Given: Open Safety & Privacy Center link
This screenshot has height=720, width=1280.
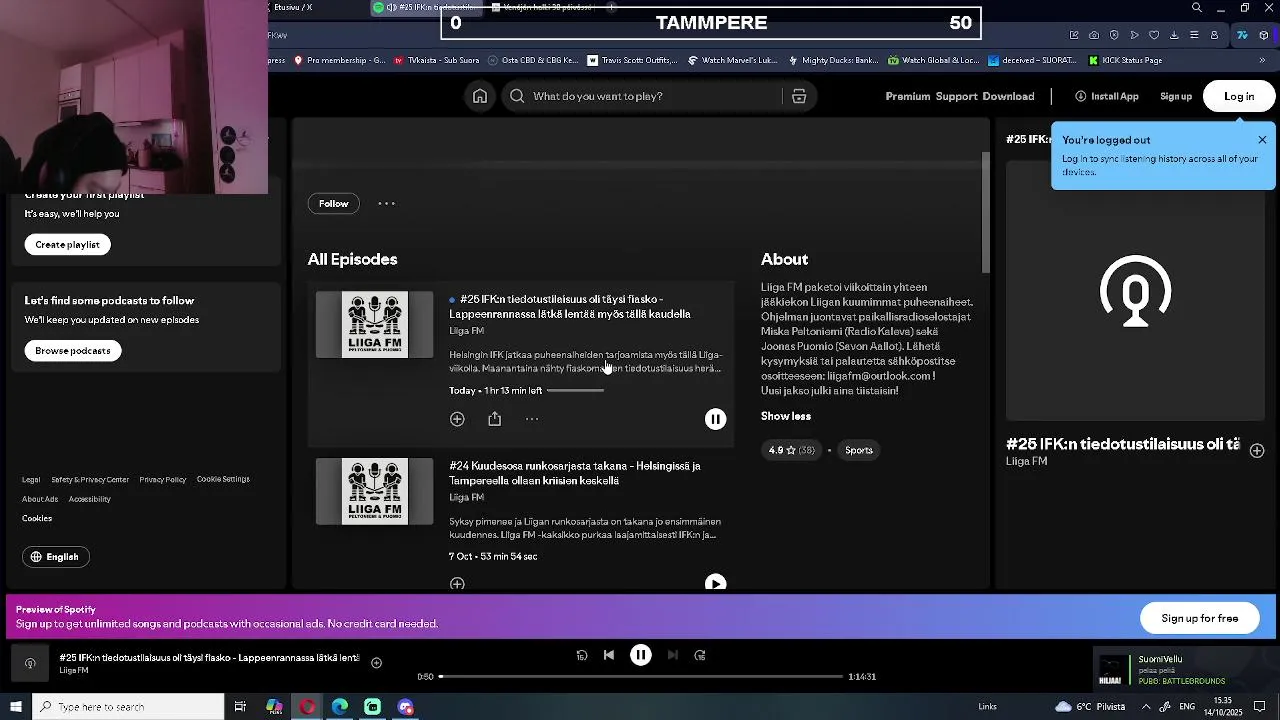Looking at the screenshot, I should tap(90, 479).
